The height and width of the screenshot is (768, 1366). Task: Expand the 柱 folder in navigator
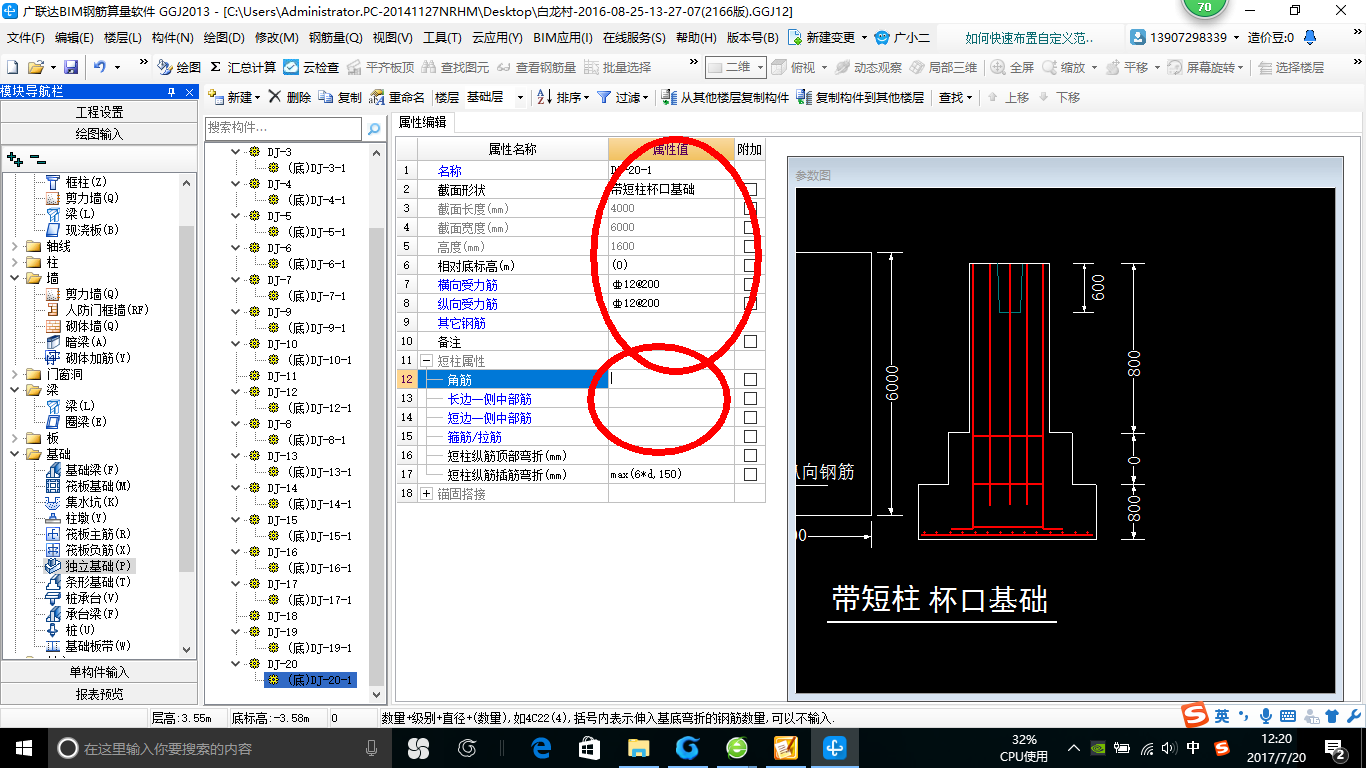coord(13,262)
